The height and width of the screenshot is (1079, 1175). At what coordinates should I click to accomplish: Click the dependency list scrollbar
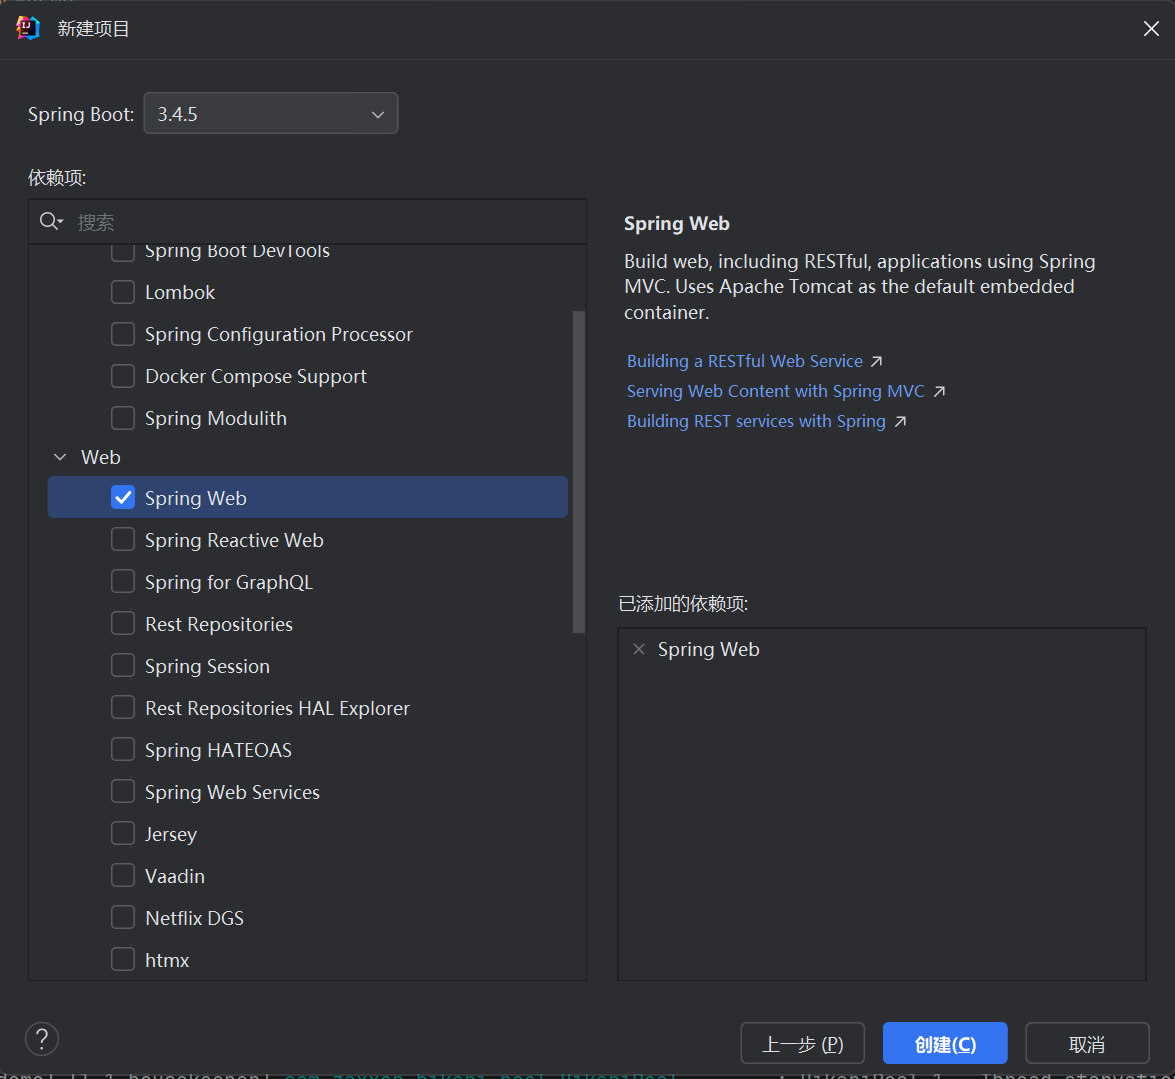[x=579, y=472]
